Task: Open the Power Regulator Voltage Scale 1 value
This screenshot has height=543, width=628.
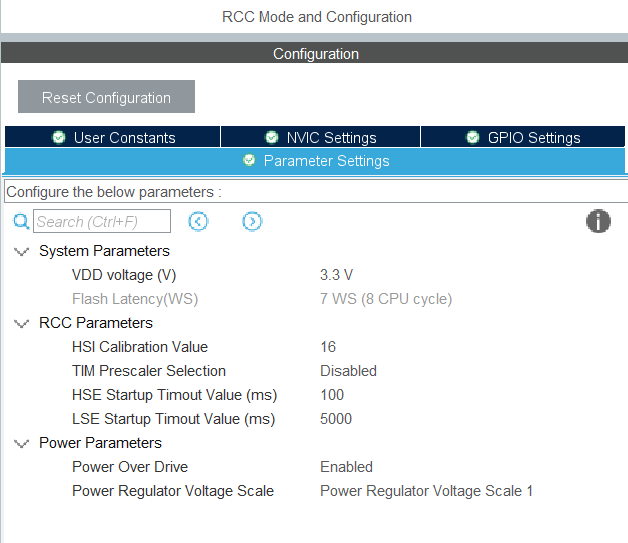Action: pyautogui.click(x=426, y=491)
